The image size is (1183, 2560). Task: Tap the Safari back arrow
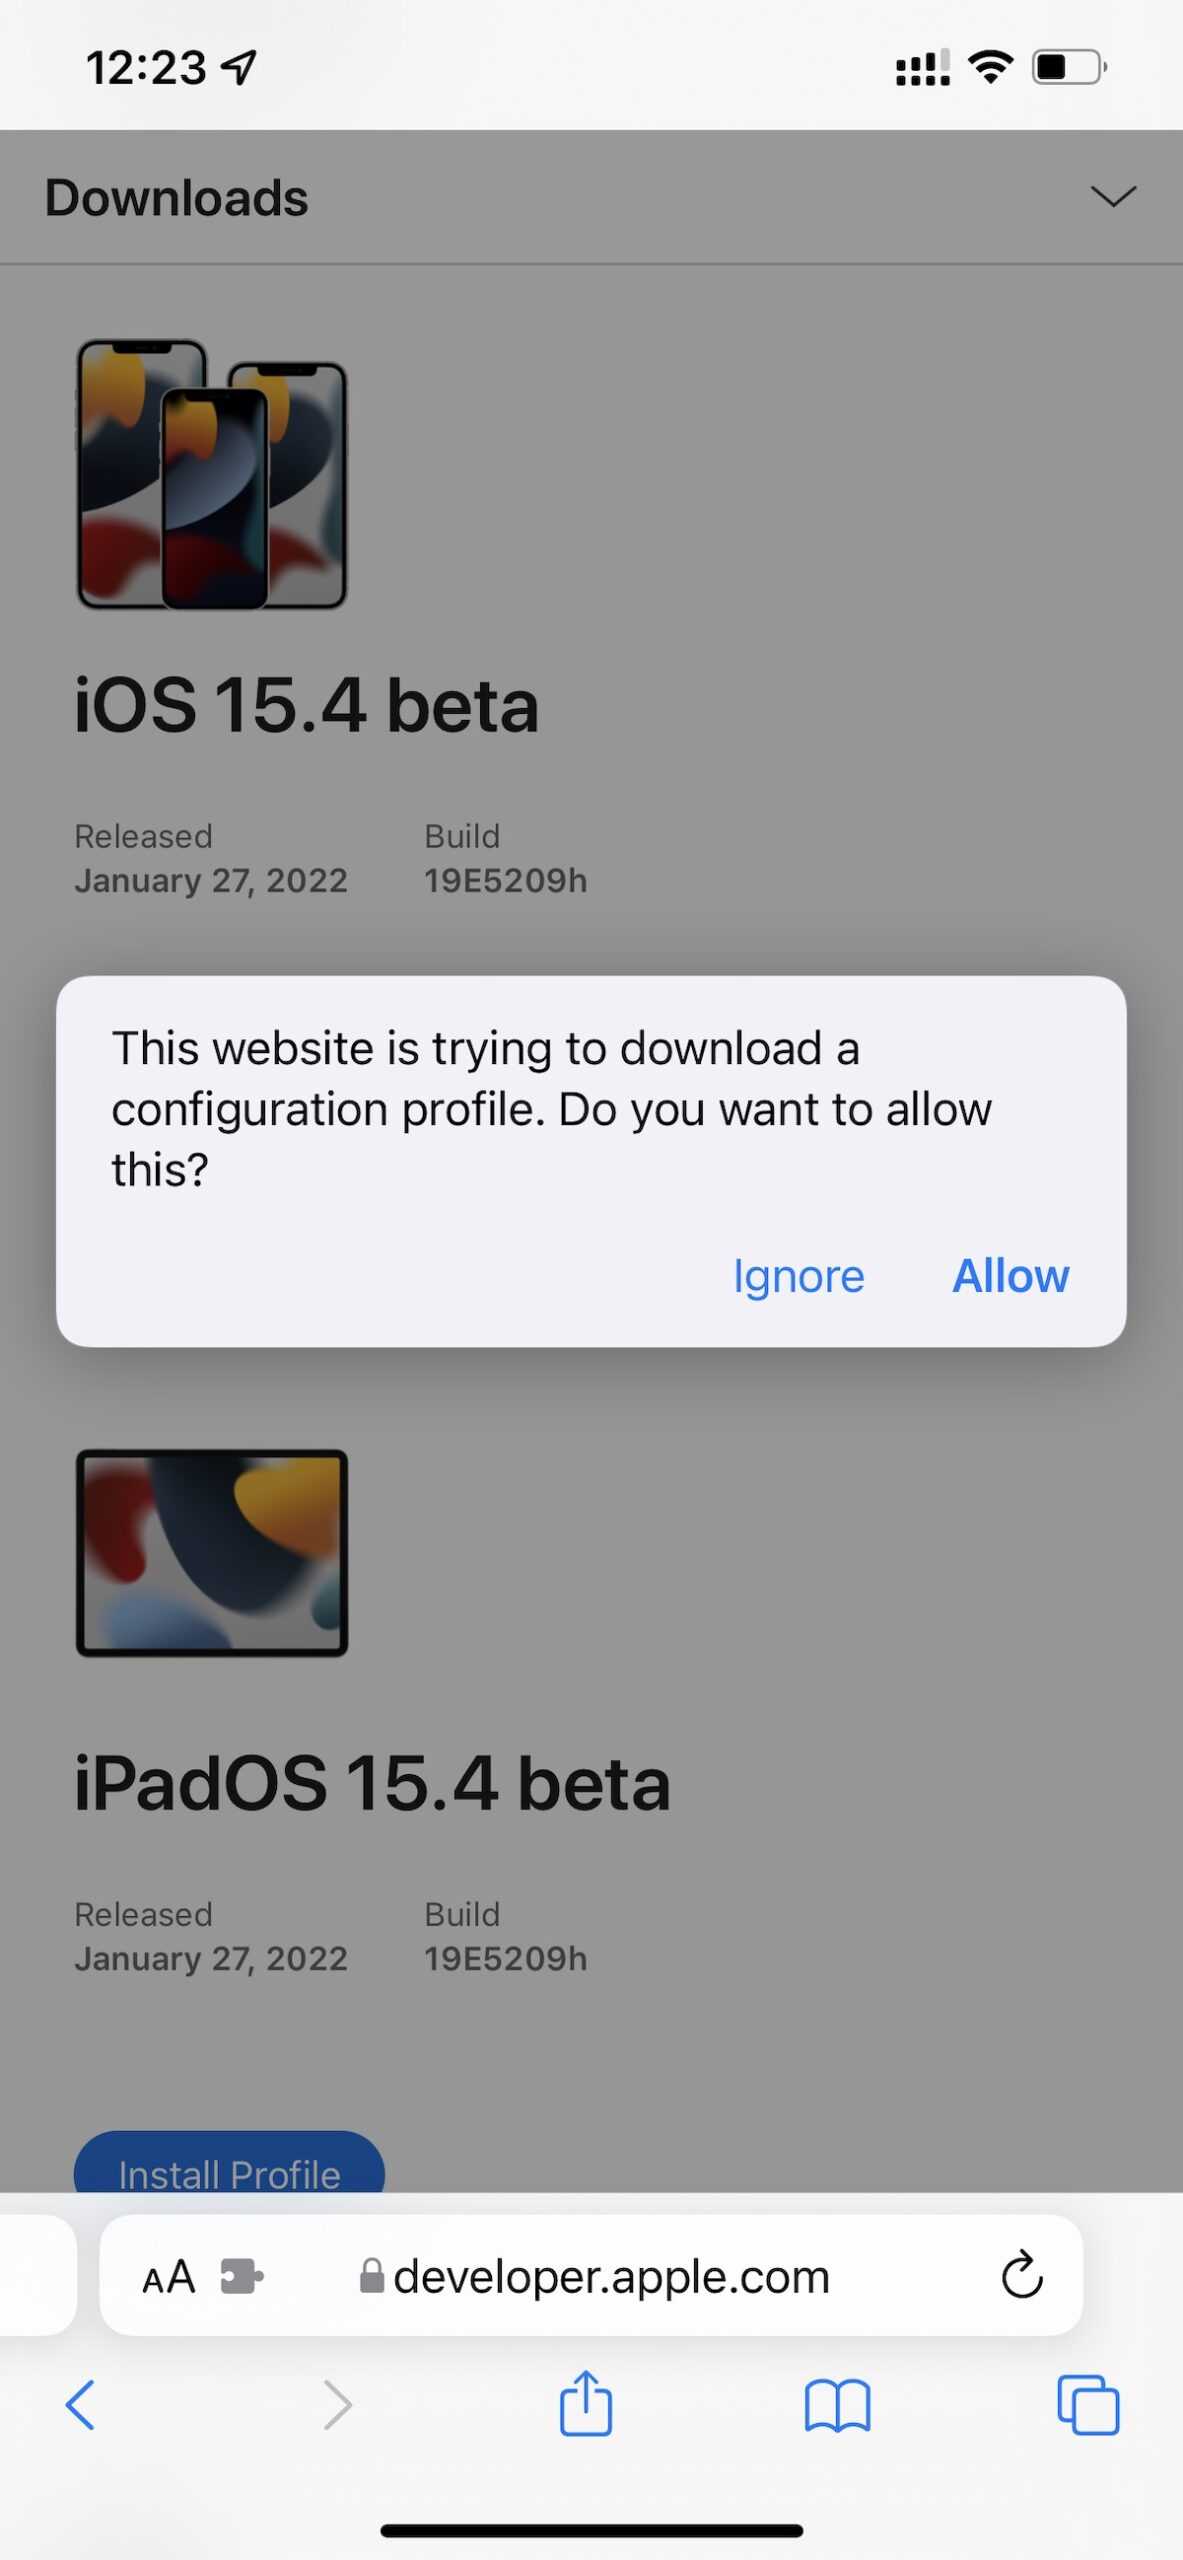pyautogui.click(x=80, y=2405)
